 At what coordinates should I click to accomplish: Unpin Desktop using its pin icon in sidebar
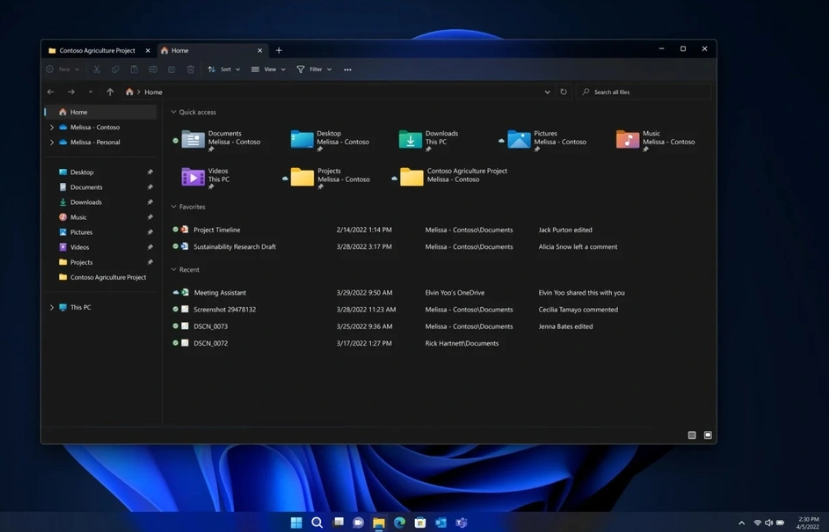tap(150, 172)
